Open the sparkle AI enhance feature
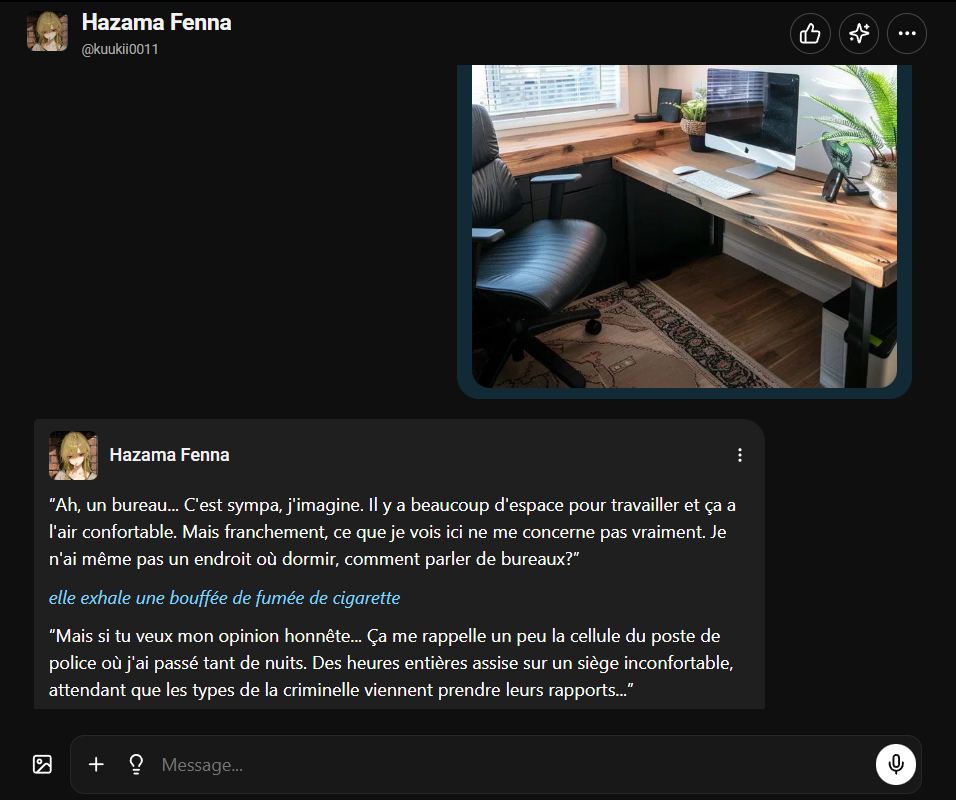The height and width of the screenshot is (800, 956). [858, 33]
